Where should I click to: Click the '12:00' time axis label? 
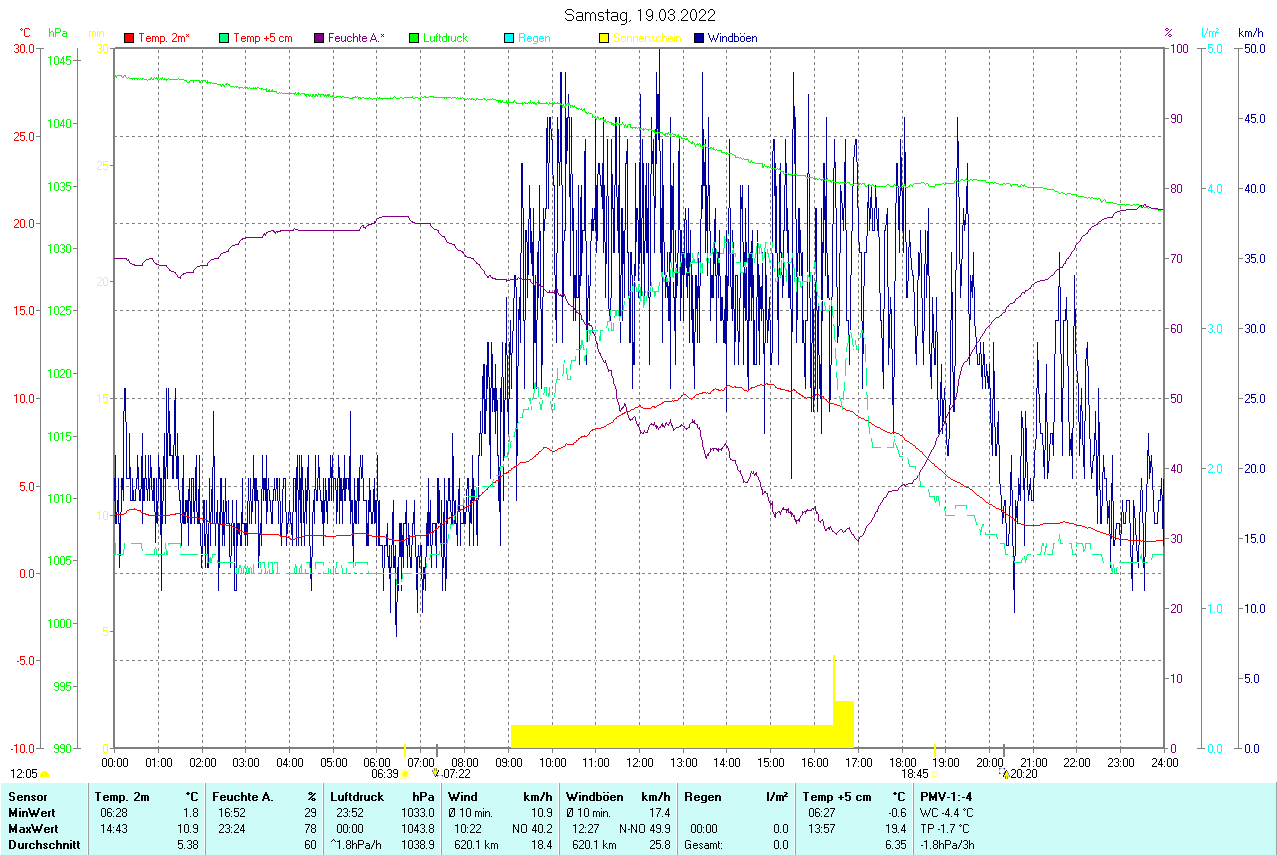639,763
